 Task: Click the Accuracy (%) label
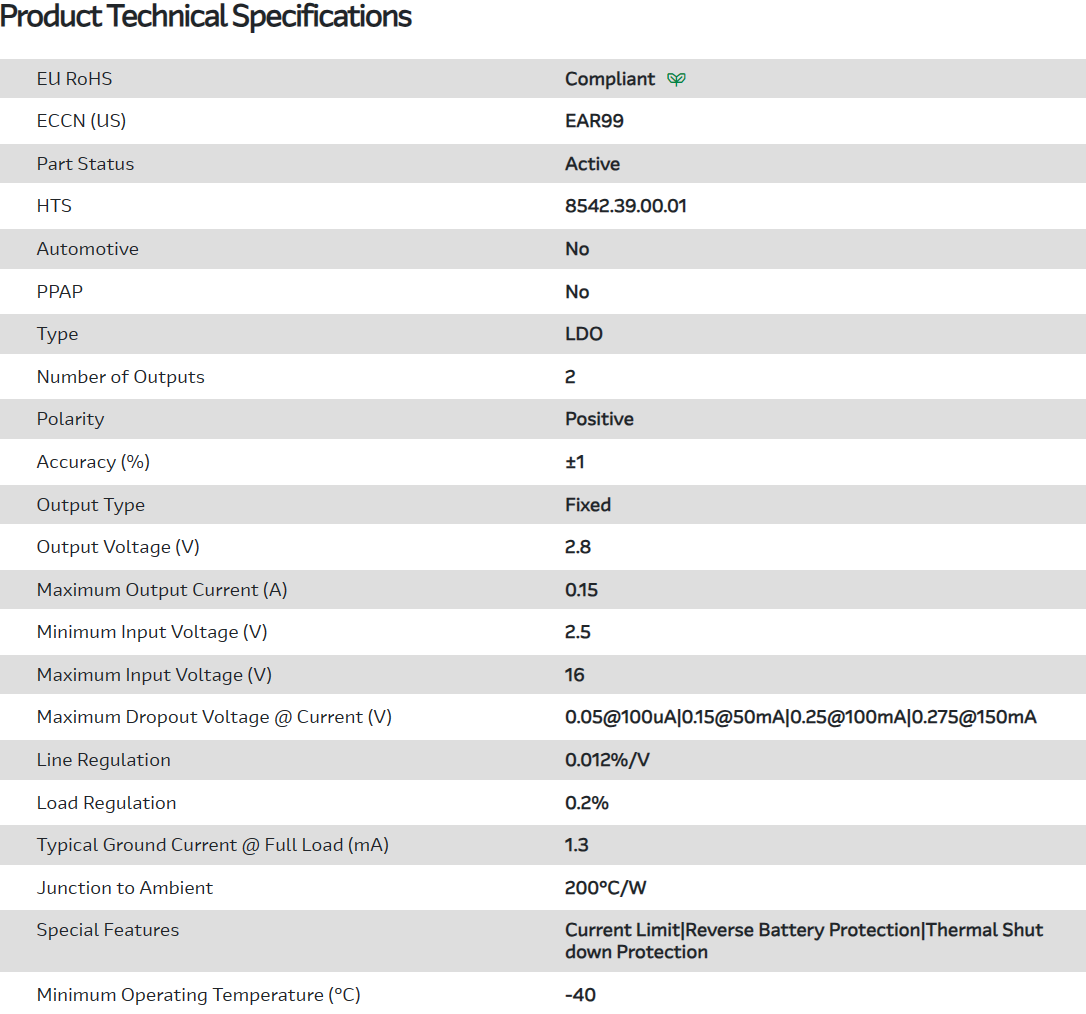93,462
